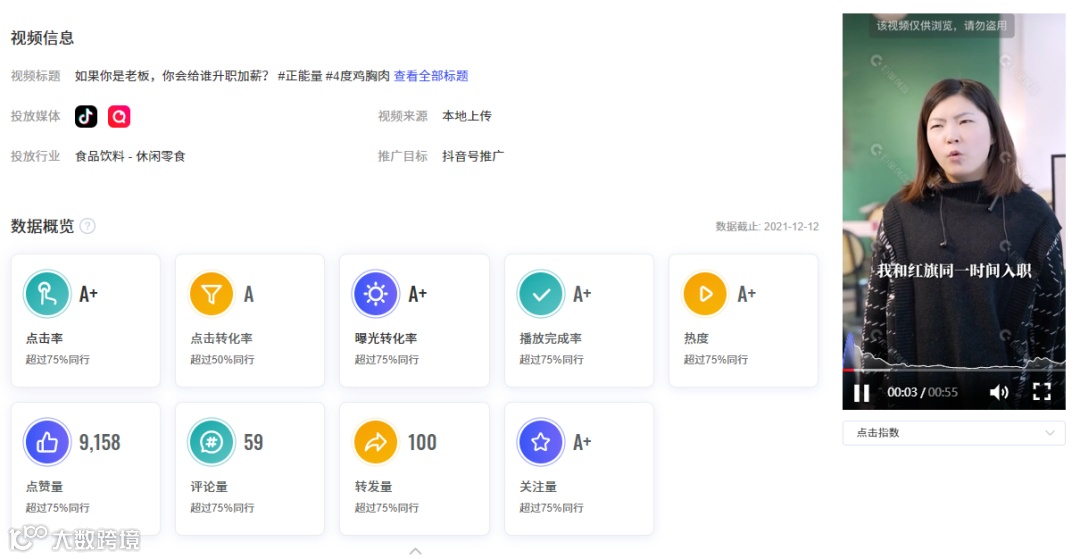Click the 播放完成率 label
Screen dimensions: 1080x559
(x=550, y=339)
